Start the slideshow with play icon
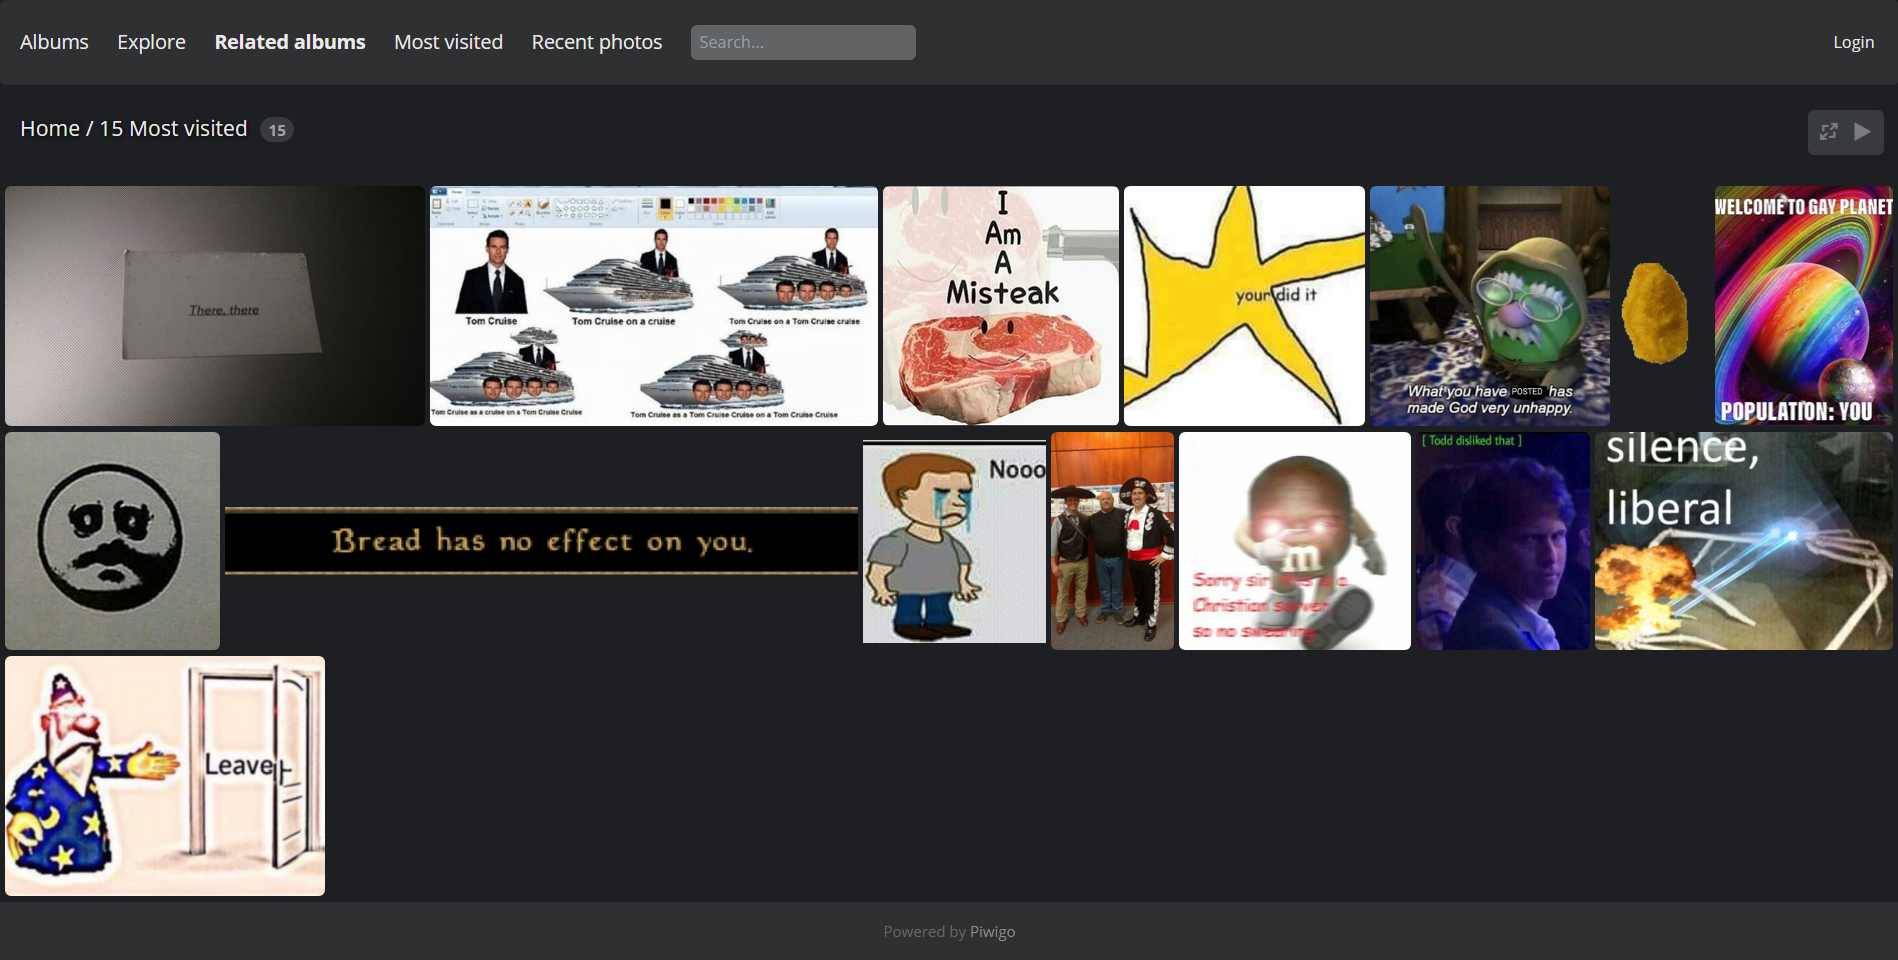This screenshot has width=1898, height=960. click(x=1862, y=132)
